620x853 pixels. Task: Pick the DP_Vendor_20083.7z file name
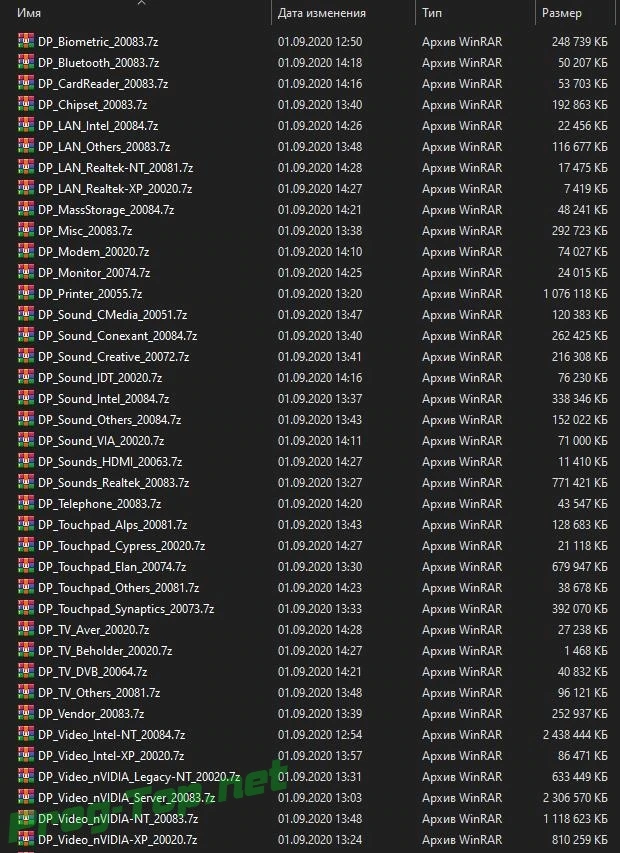[91, 714]
